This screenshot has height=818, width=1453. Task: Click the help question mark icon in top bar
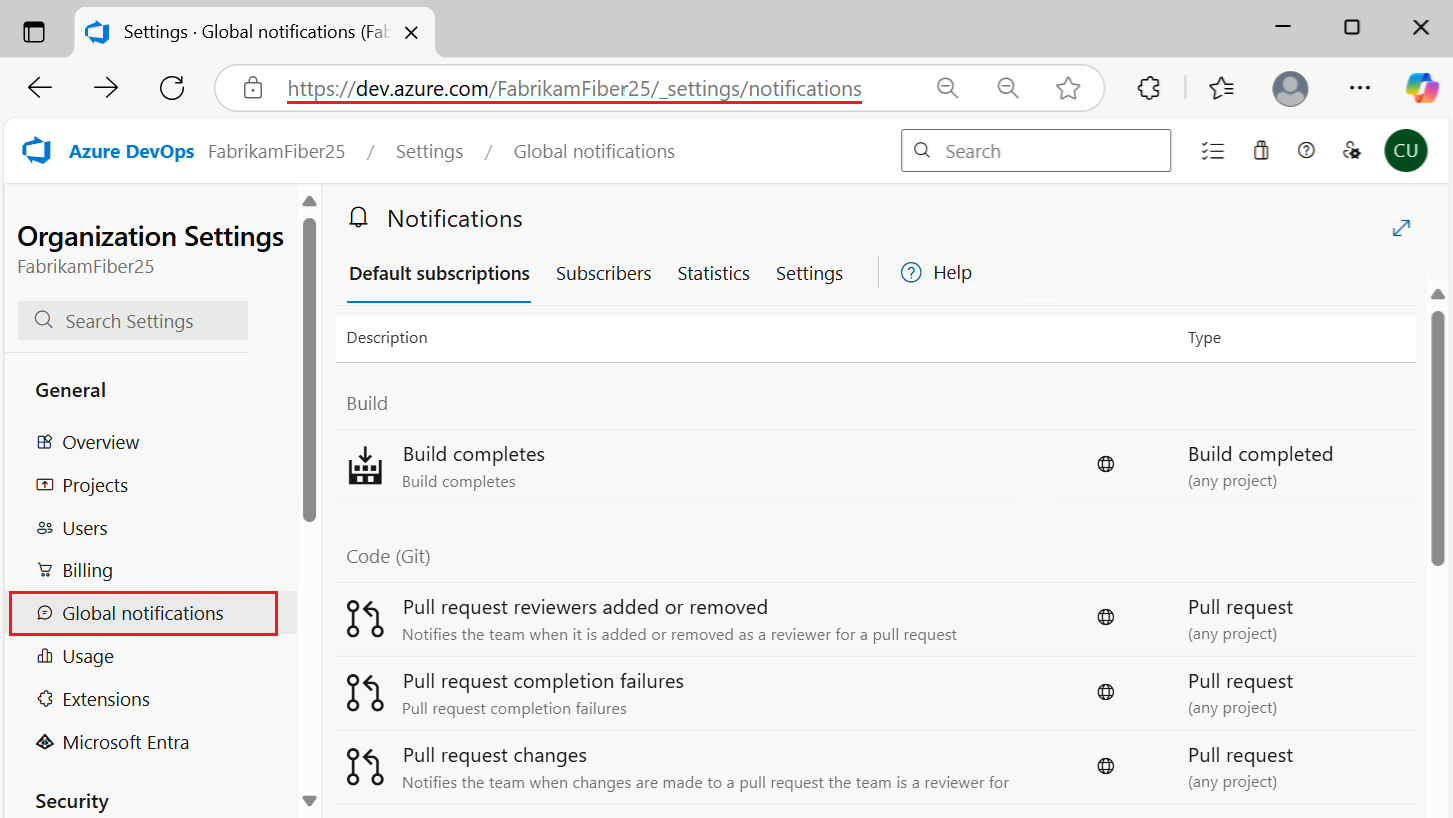click(x=1306, y=150)
